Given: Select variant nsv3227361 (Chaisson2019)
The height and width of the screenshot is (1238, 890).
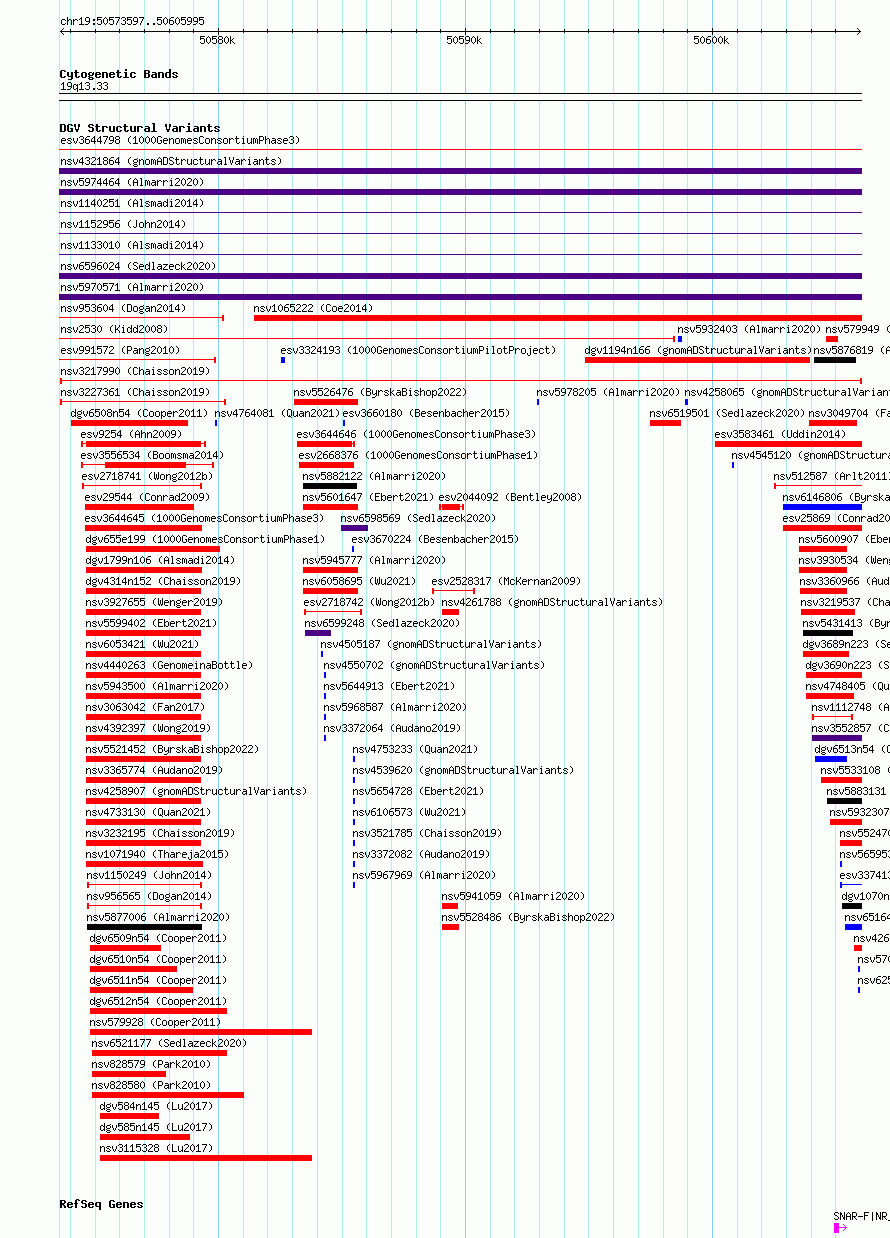Looking at the screenshot, I should [135, 392].
